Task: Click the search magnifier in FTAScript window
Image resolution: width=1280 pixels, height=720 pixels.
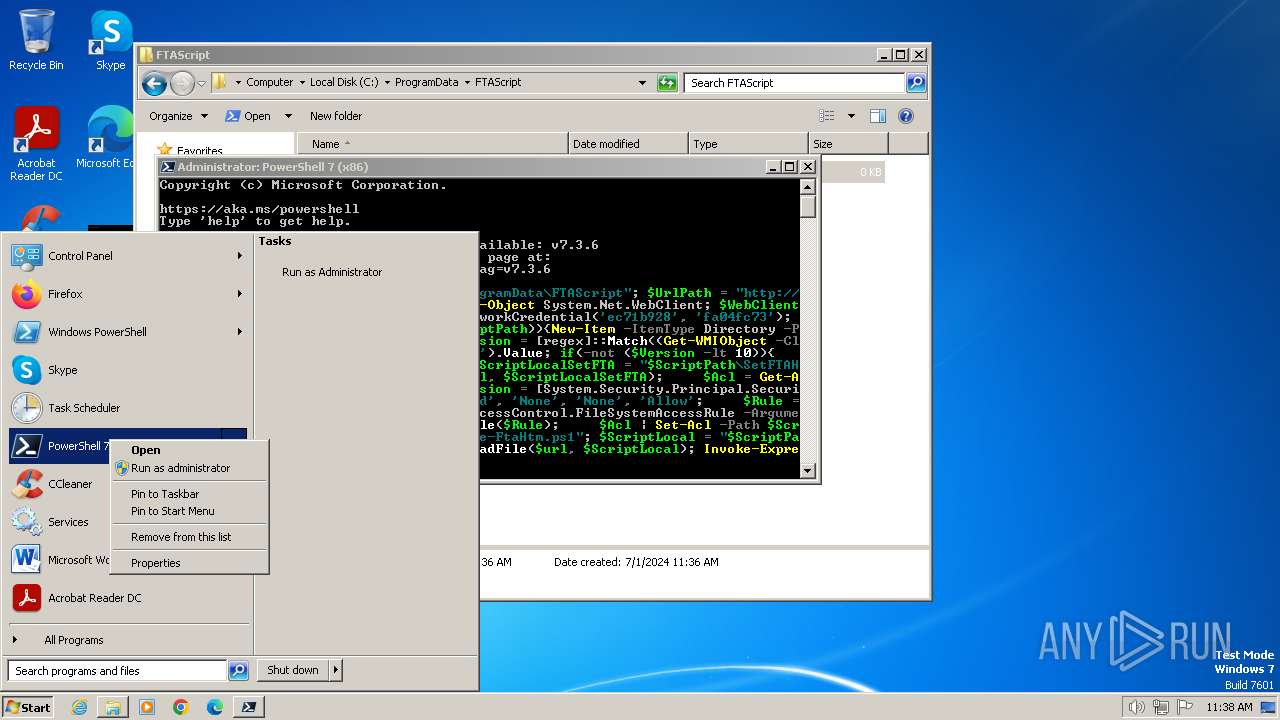Action: [915, 83]
